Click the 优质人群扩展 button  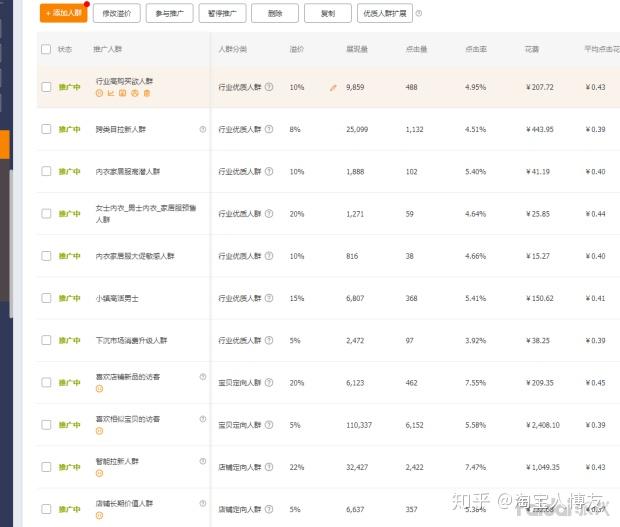[x=385, y=13]
